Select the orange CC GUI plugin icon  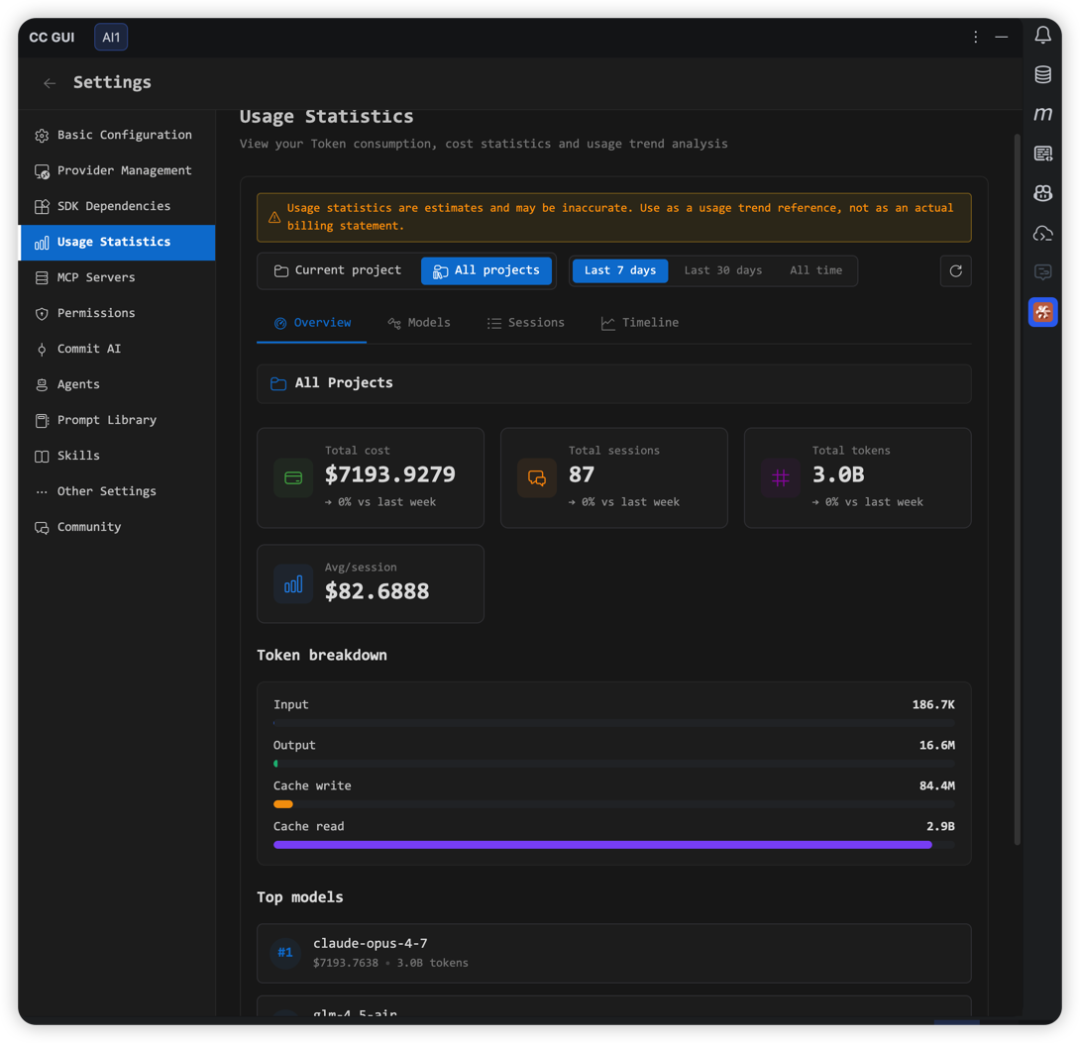coord(1043,312)
